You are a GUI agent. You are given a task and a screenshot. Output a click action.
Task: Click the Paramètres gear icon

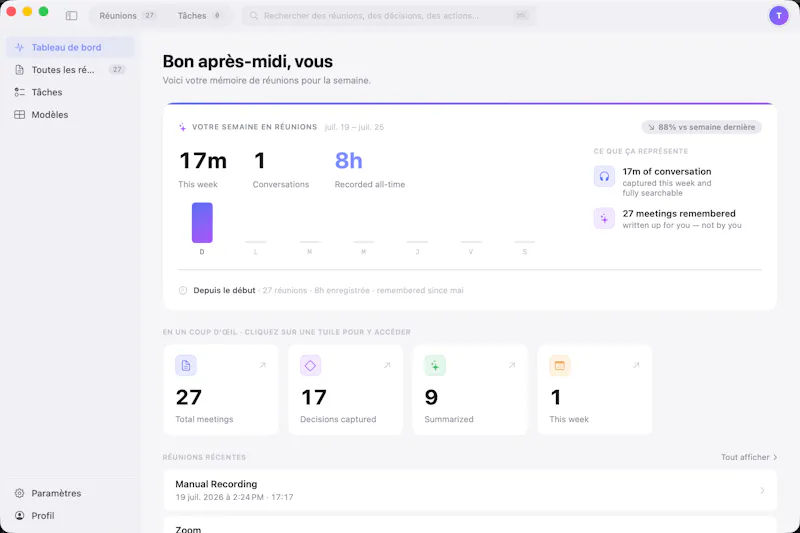pyautogui.click(x=19, y=493)
